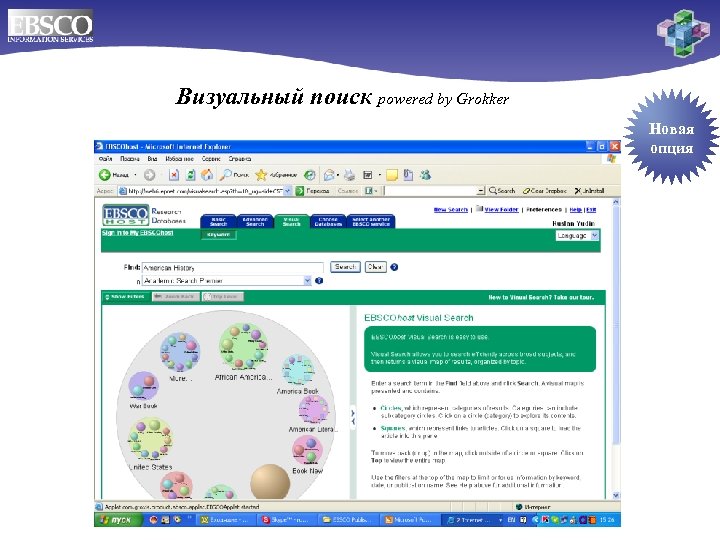Open the Правка menu
Image resolution: width=720 pixels, height=540 pixels.
(x=130, y=158)
